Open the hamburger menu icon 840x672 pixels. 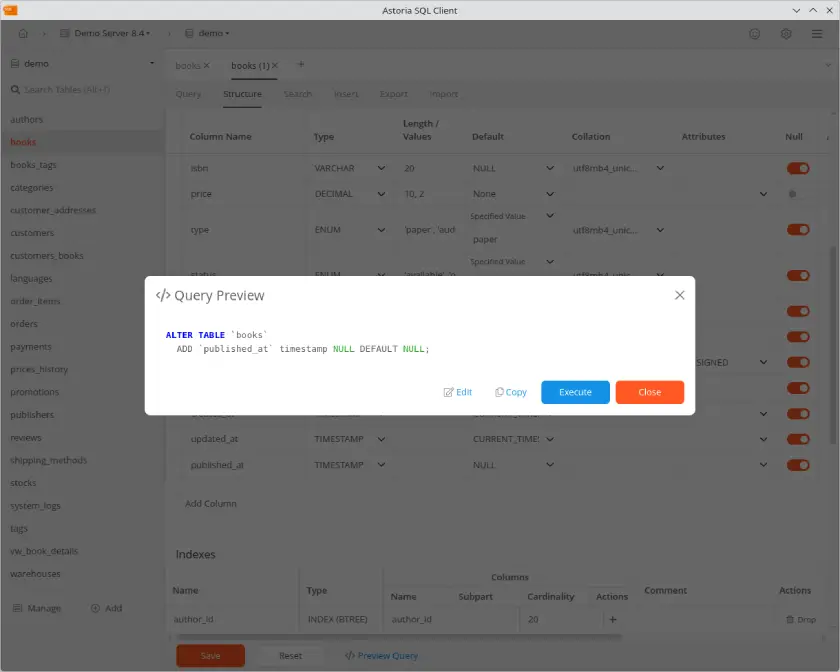point(816,34)
